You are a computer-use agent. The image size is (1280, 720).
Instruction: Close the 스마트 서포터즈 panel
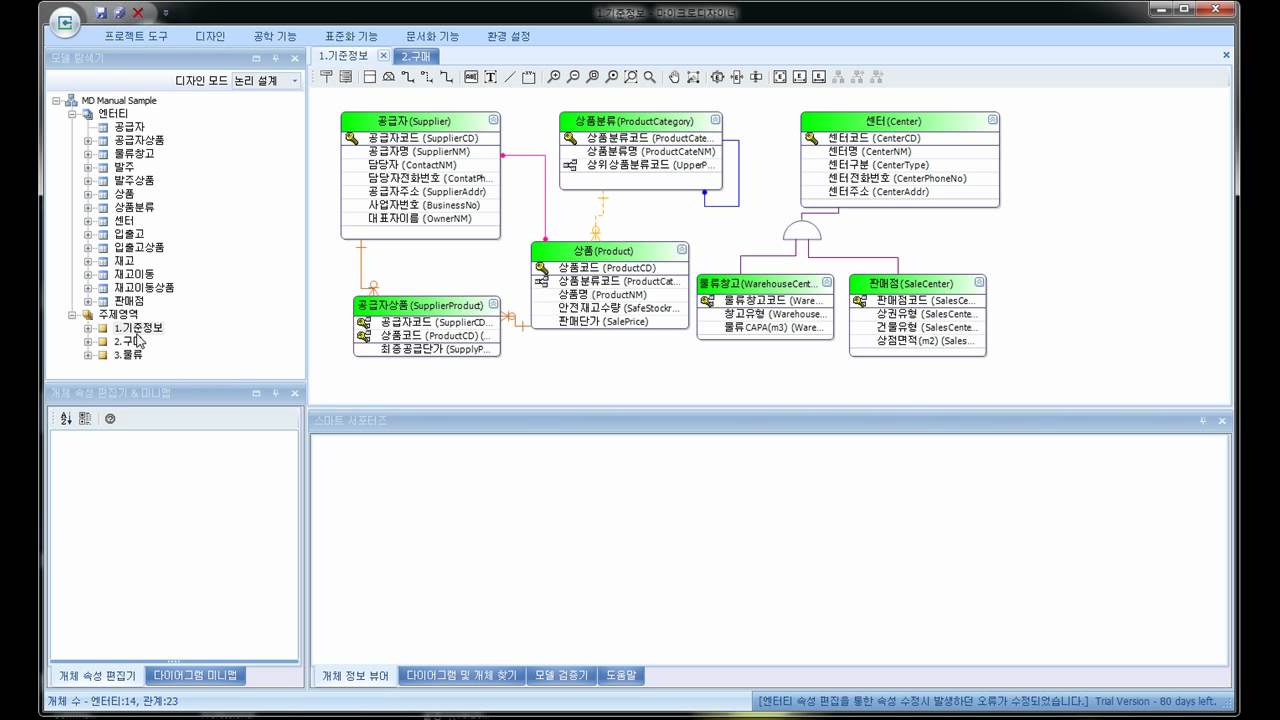(1222, 421)
